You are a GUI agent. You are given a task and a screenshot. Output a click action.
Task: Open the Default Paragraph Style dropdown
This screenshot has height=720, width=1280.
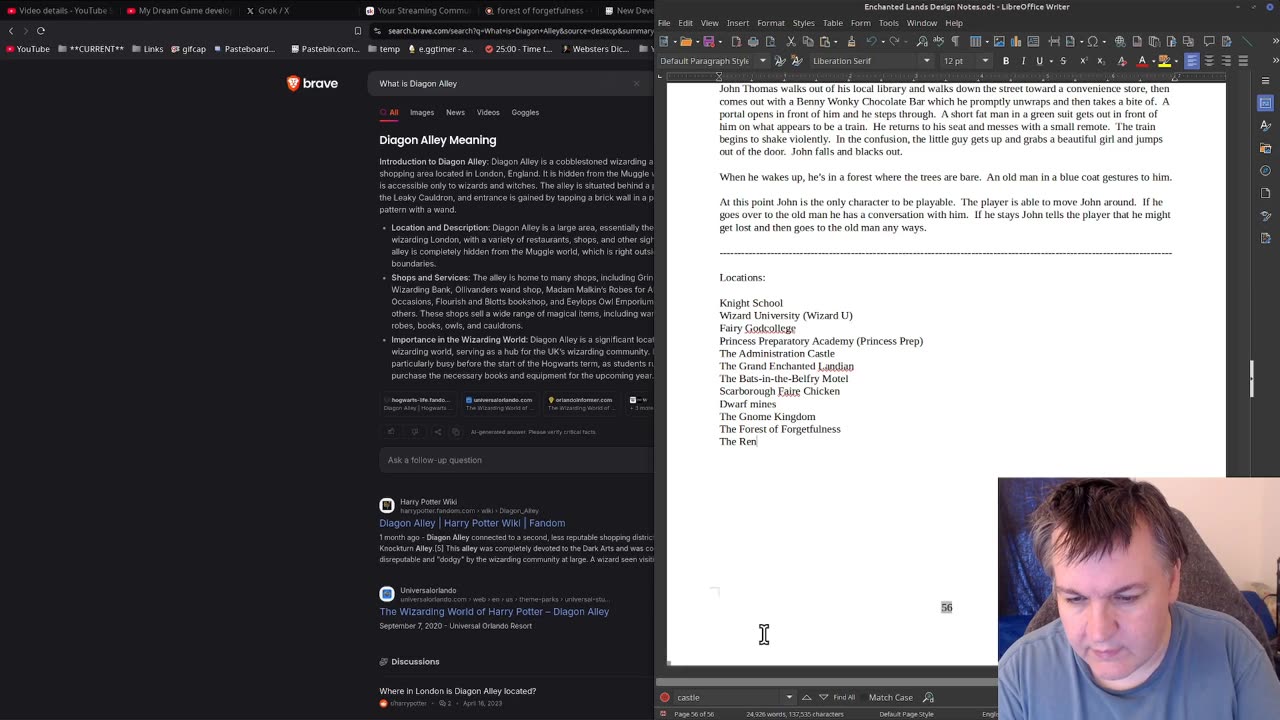click(x=763, y=61)
